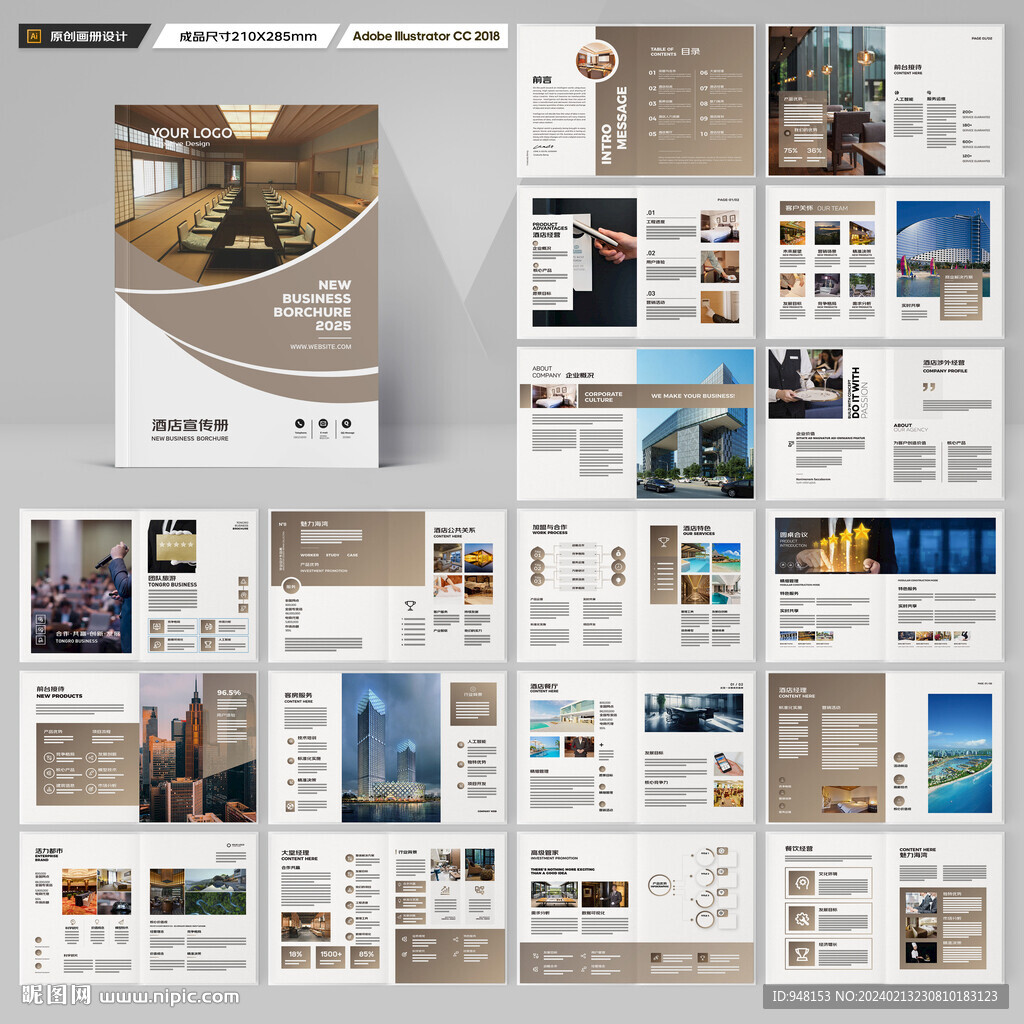
Task: Click the 'WE MAKE YOUR BUSINESS!' banner
Action: point(693,396)
